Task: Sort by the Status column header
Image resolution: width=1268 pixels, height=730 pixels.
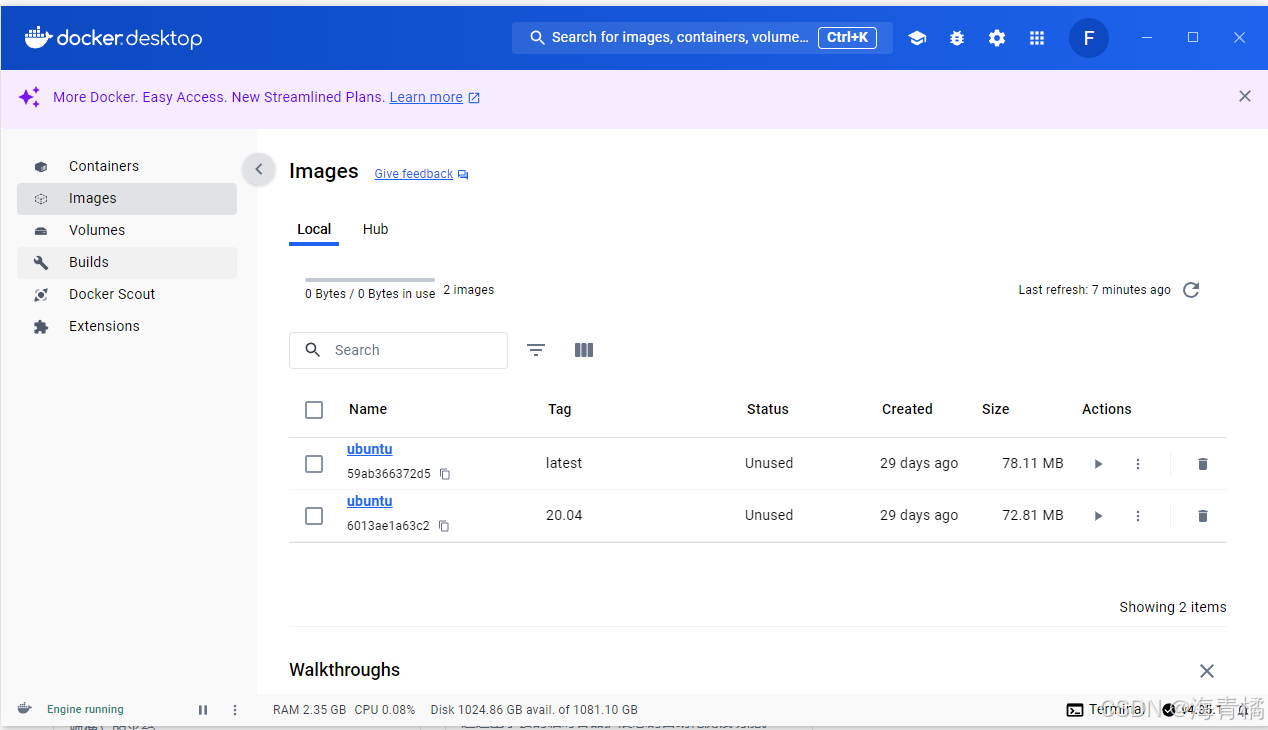Action: (768, 409)
